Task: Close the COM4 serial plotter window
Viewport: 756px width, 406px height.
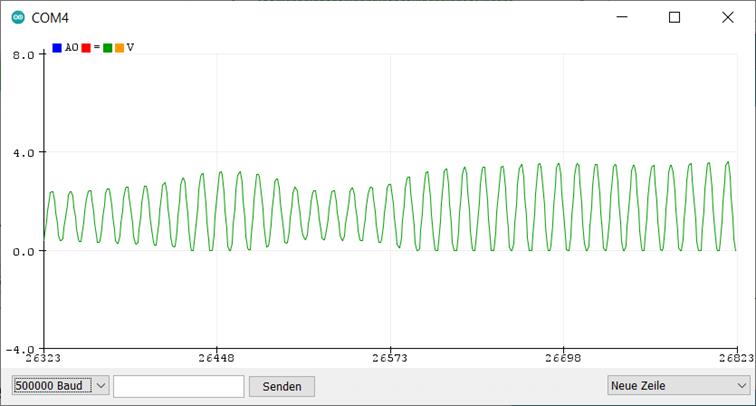Action: tap(726, 18)
